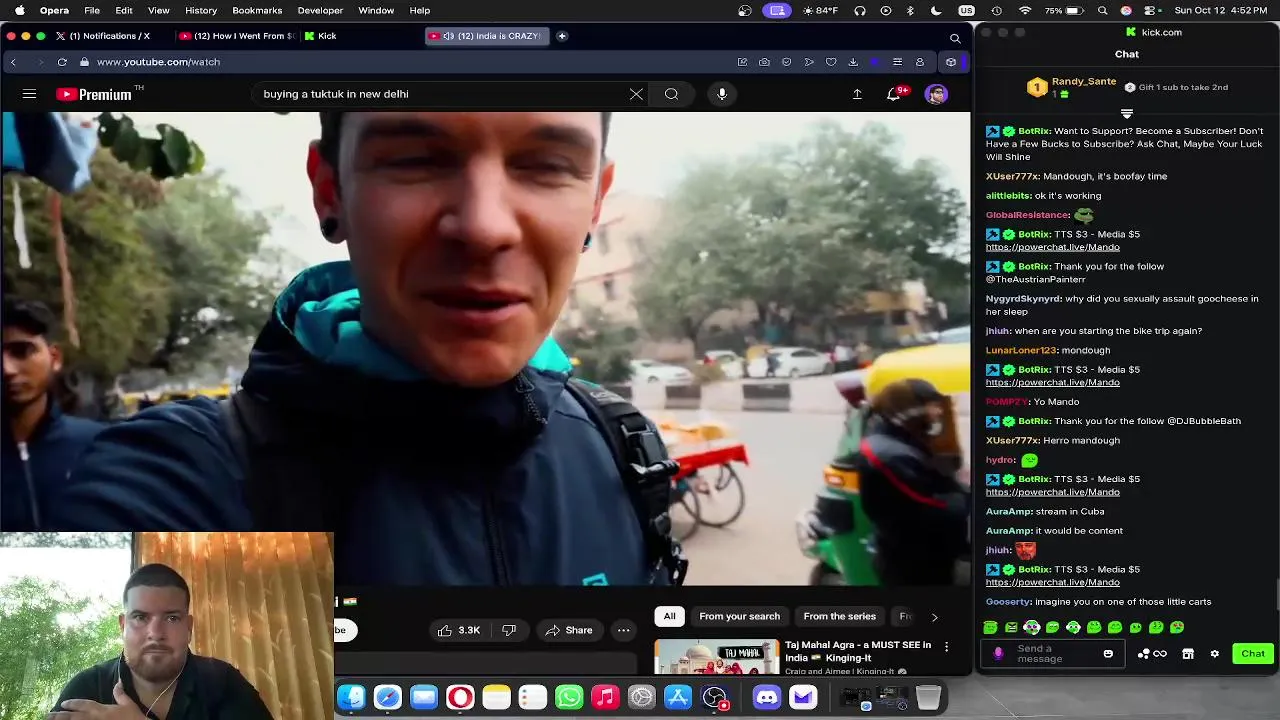Image resolution: width=1280 pixels, height=720 pixels.
Task: Open Kick chat settings gear
Action: click(x=1214, y=654)
